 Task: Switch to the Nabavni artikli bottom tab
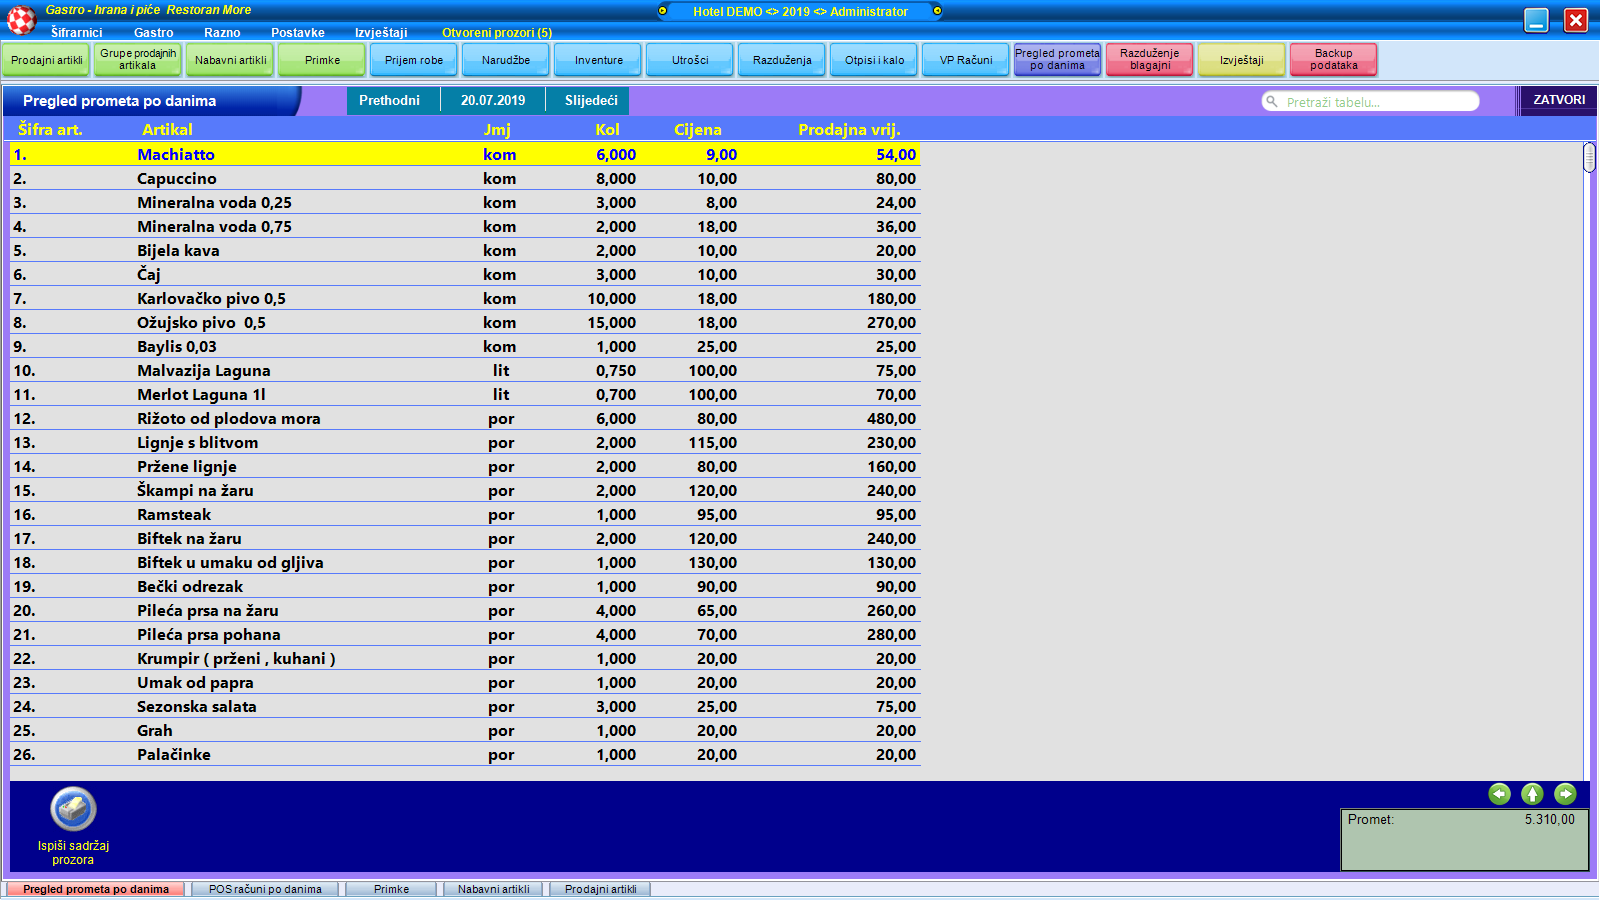click(x=493, y=889)
